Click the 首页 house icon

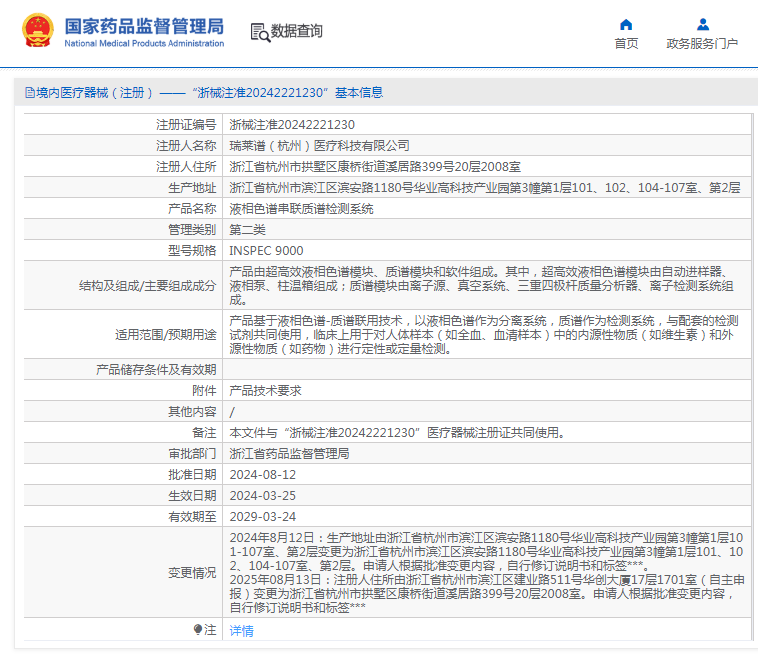click(x=626, y=24)
